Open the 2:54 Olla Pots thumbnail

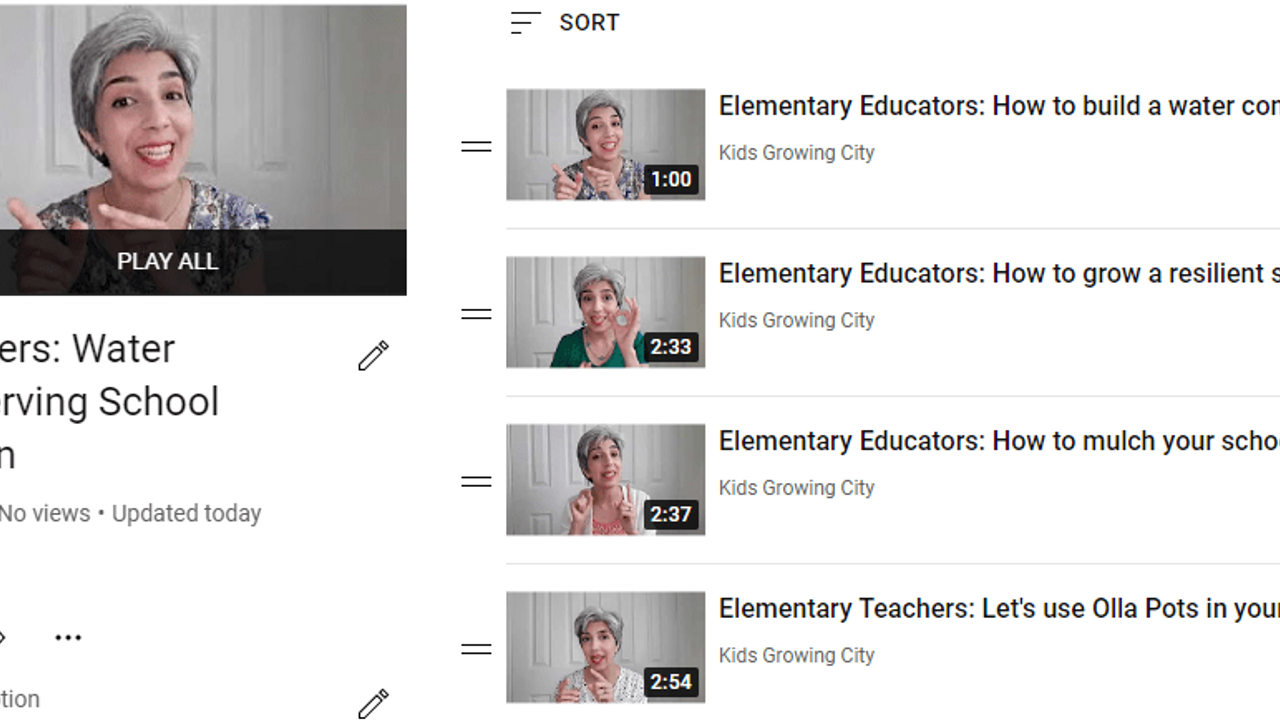coord(605,647)
